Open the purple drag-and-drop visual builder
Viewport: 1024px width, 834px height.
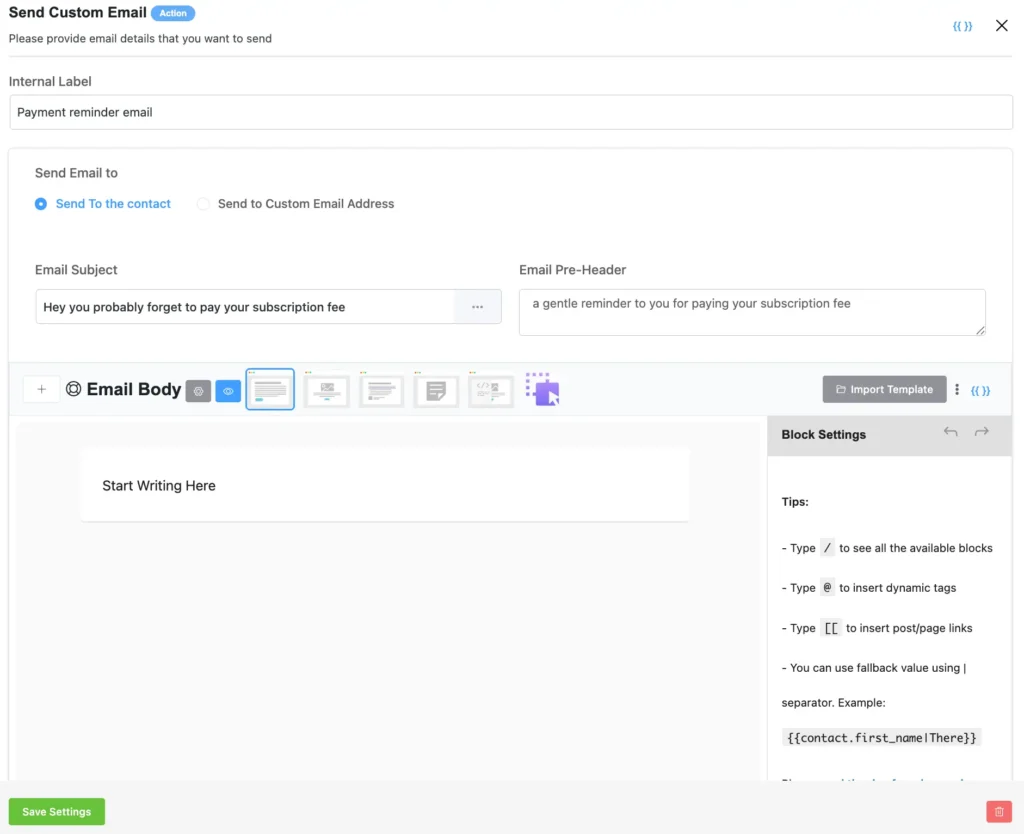(543, 390)
